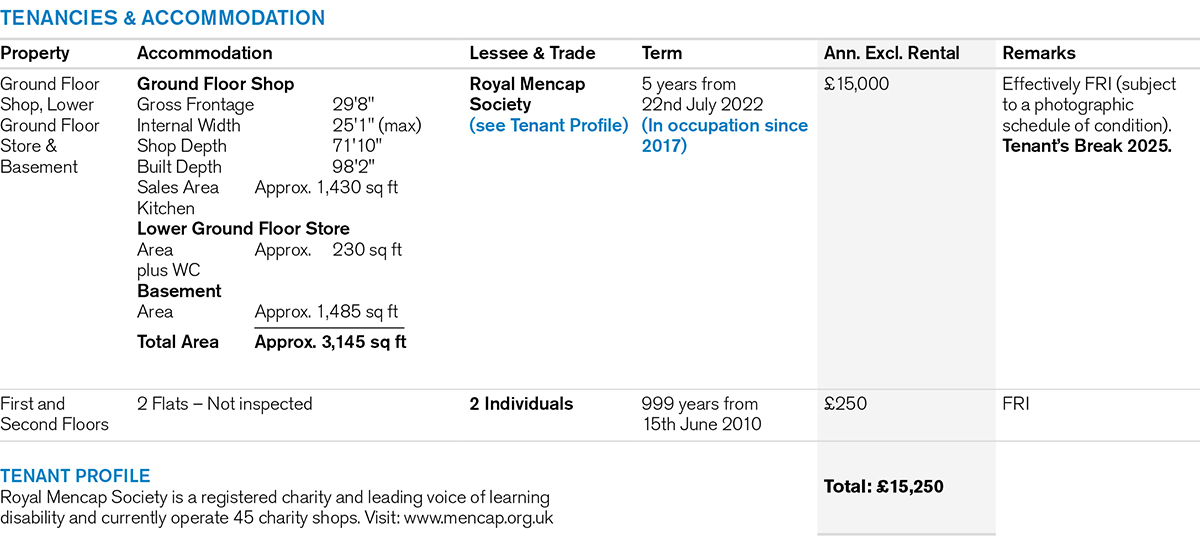Screen dimensions: 1200x544
Task: Click the TENANT PROFILE heading
Action: click(75, 476)
